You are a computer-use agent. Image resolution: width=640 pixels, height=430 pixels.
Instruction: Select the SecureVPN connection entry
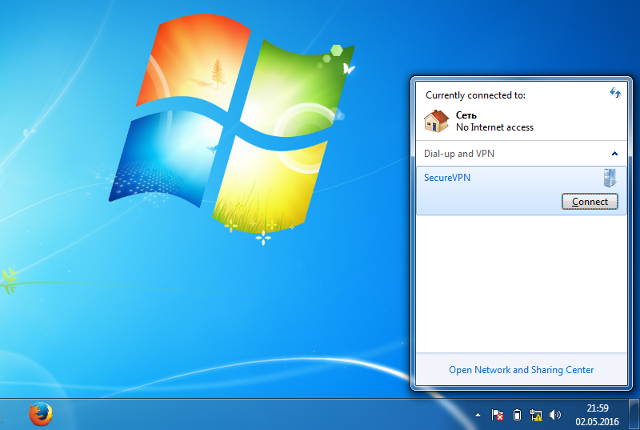coord(521,191)
